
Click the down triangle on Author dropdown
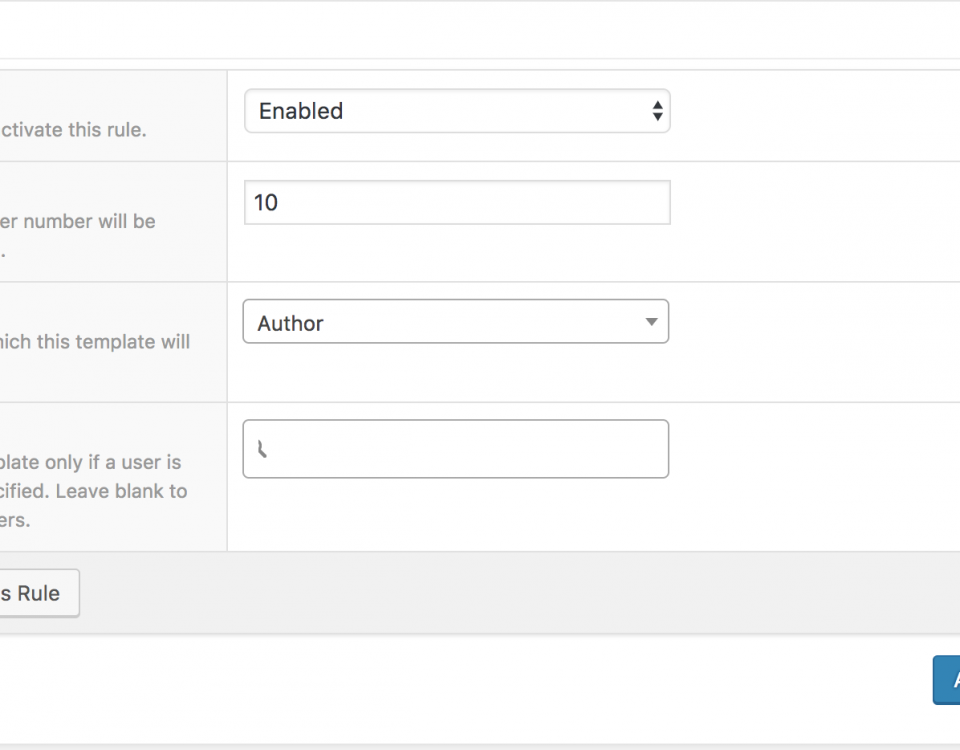tap(651, 321)
